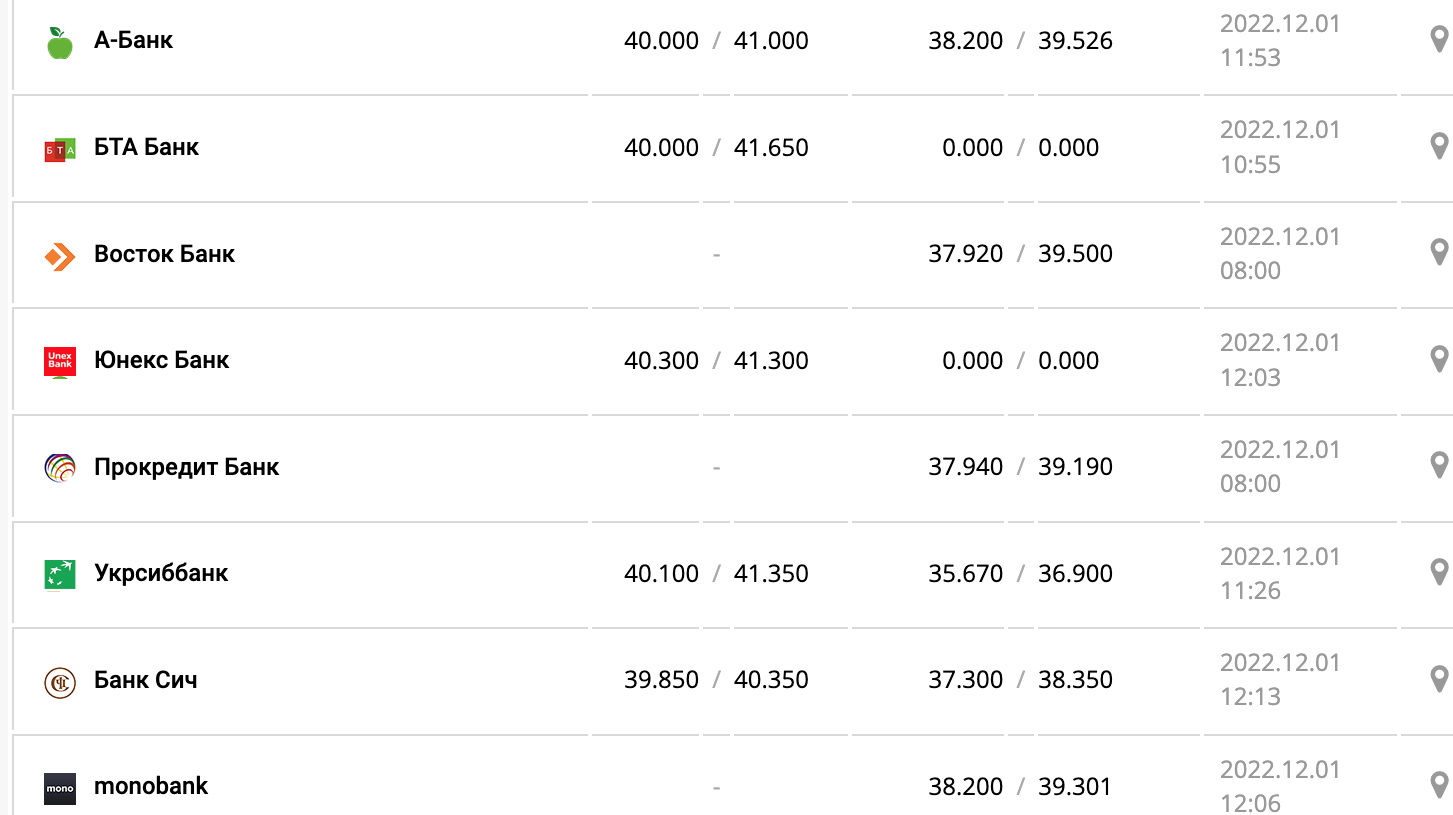The width and height of the screenshot is (1453, 815).
Task: Show БТА Банк location pin
Action: point(1439,146)
